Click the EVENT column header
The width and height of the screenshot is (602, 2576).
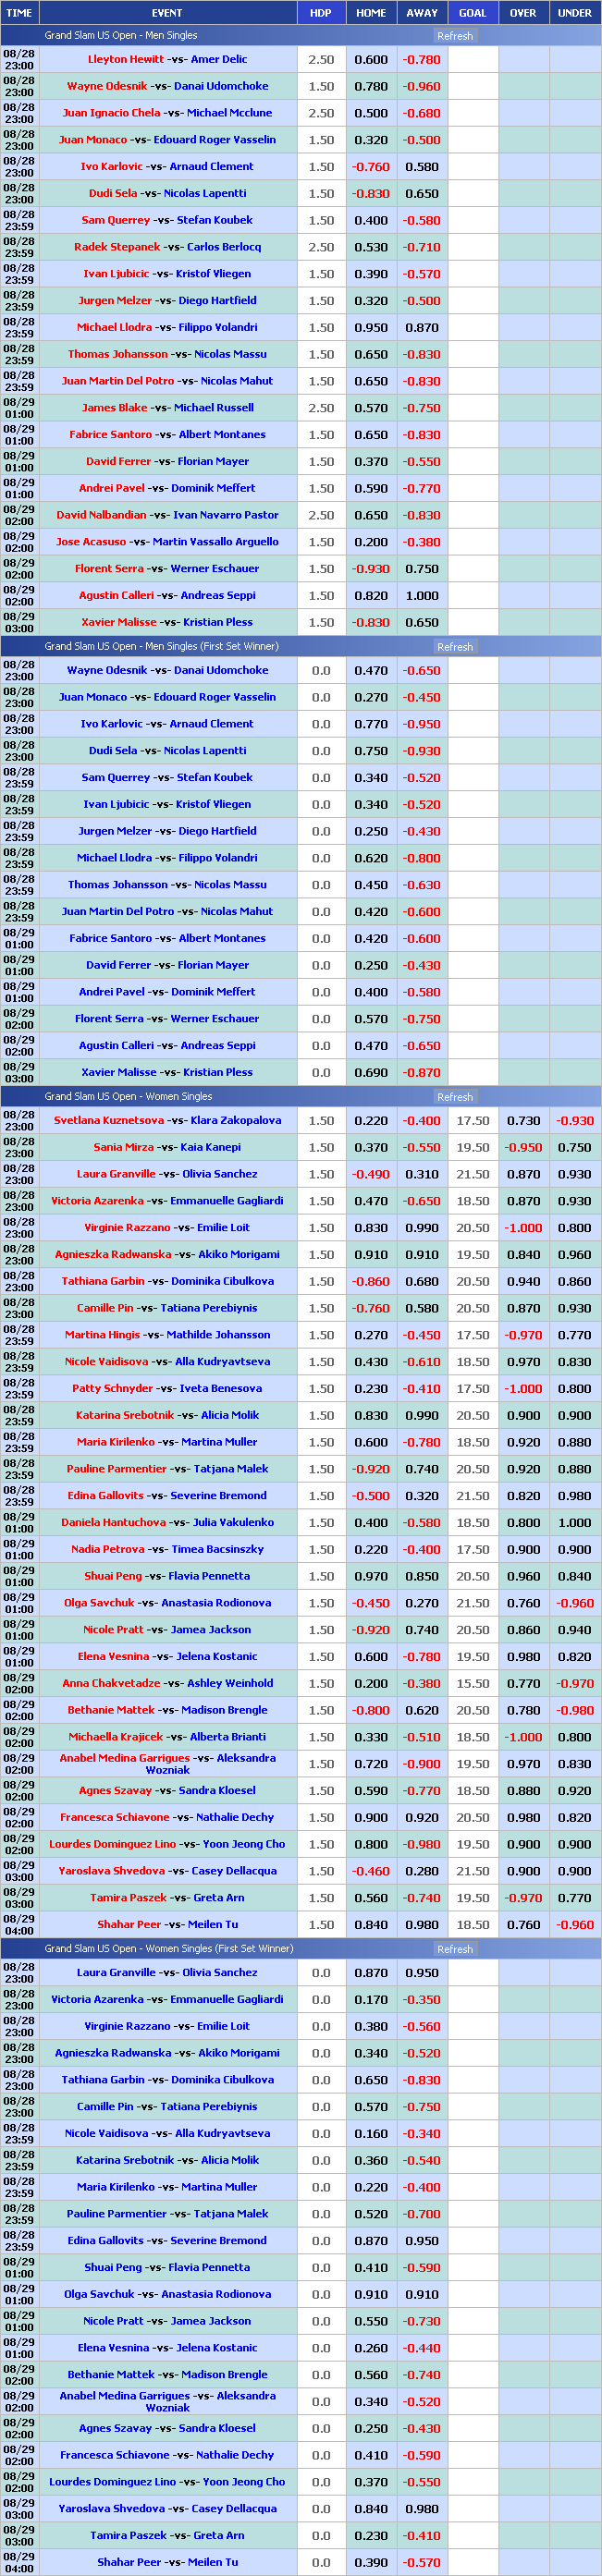coord(167,13)
